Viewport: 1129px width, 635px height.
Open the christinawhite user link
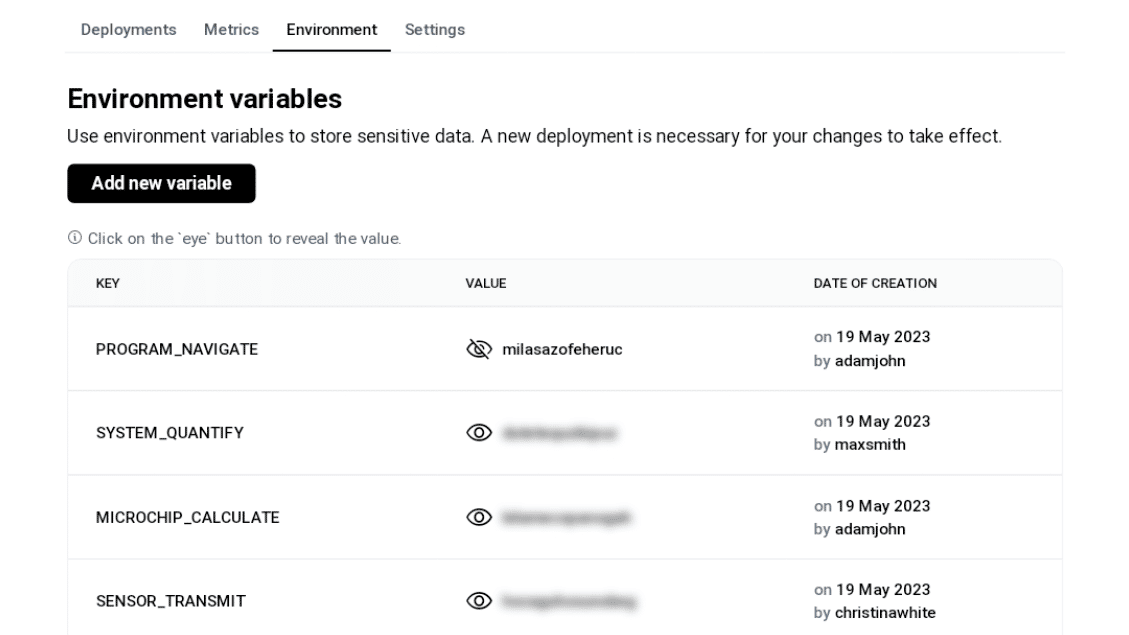pos(885,613)
